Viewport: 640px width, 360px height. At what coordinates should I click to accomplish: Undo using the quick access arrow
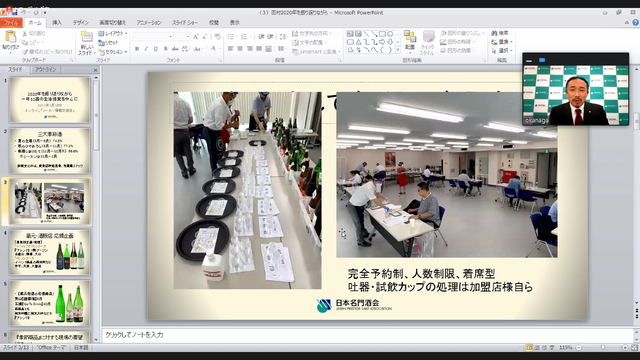click(x=24, y=12)
